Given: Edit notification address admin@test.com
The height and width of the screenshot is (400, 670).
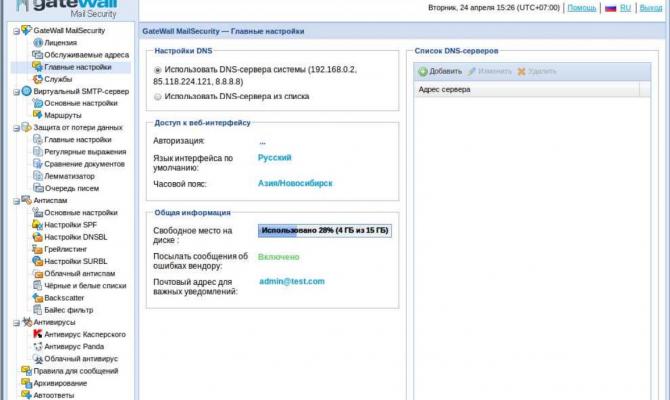Looking at the screenshot, I should 292,281.
